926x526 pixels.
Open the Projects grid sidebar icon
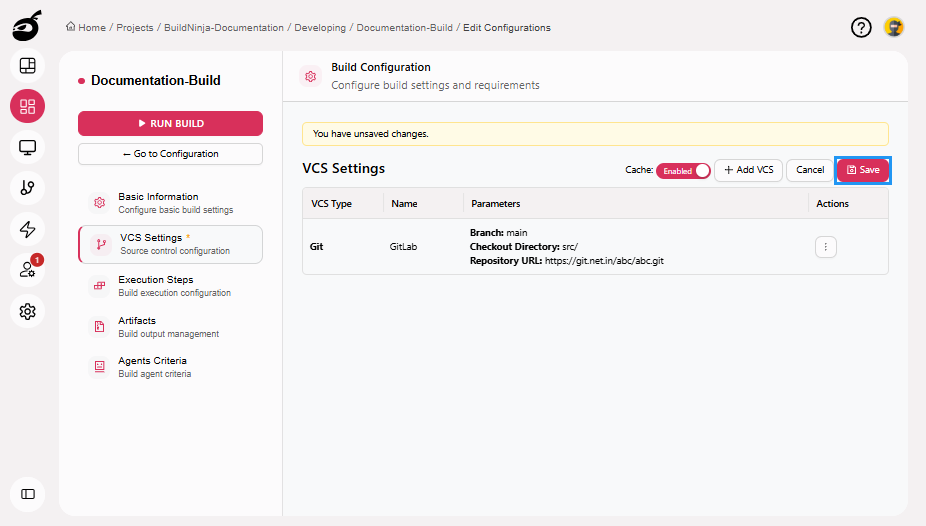click(x=28, y=106)
